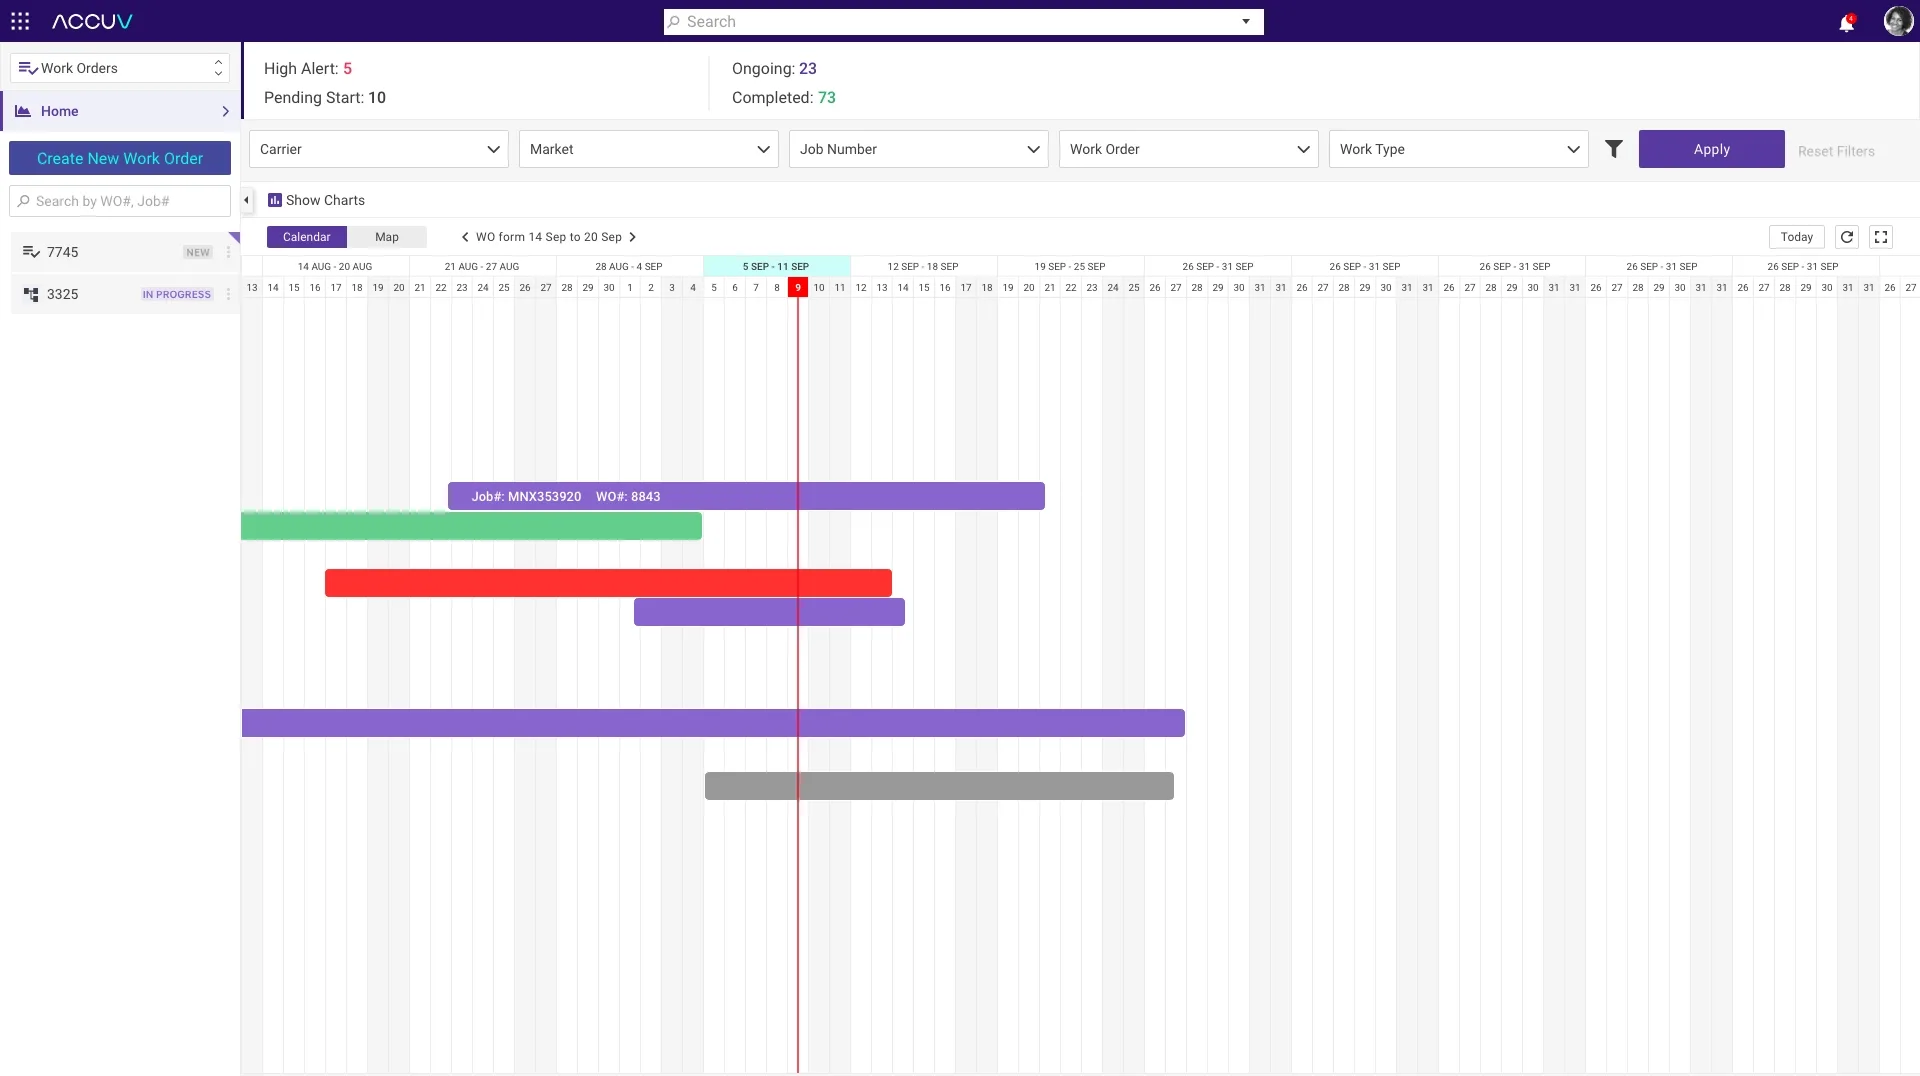
Task: Open more options for work order 7745
Action: 228,252
